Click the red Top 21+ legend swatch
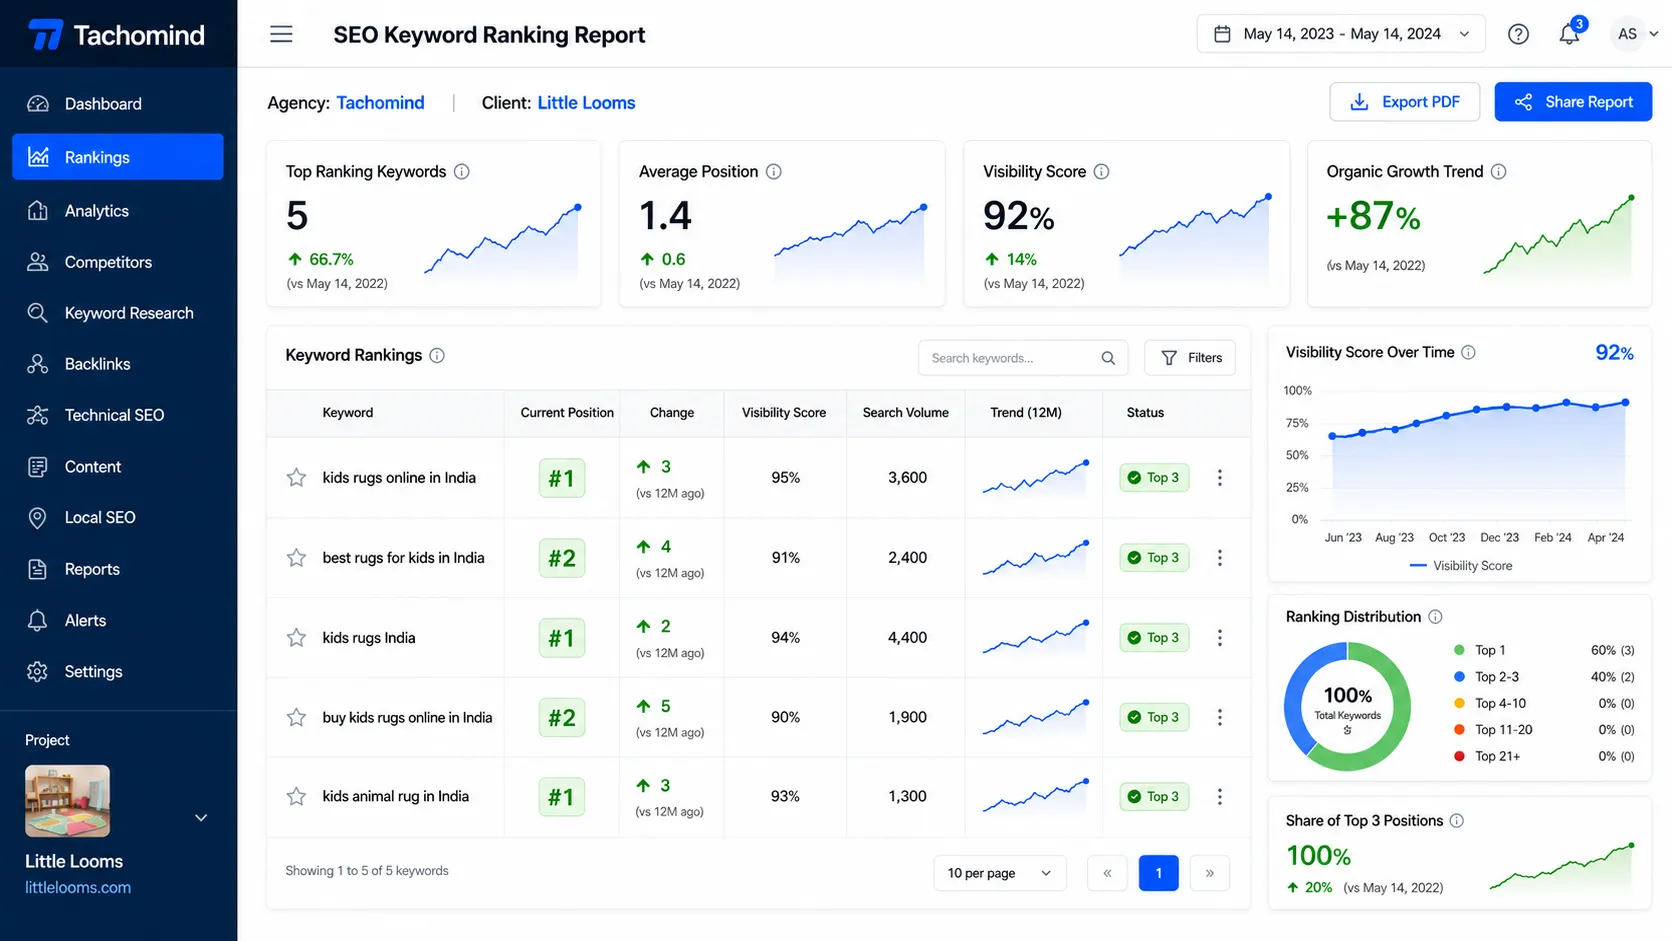The image size is (1672, 941). [1459, 756]
